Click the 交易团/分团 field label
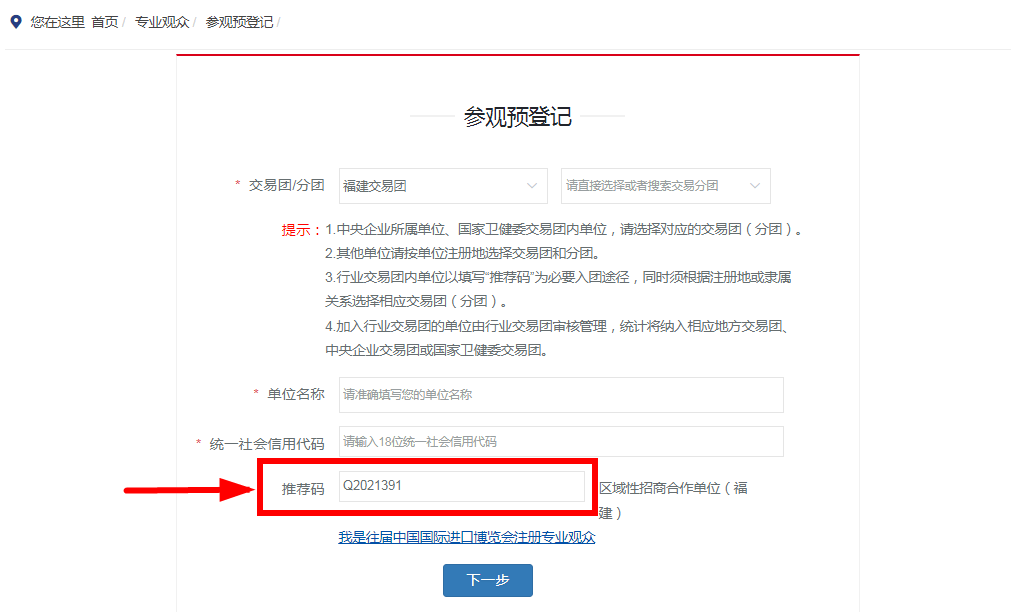Image resolution: width=1011 pixels, height=612 pixels. pyautogui.click(x=286, y=185)
